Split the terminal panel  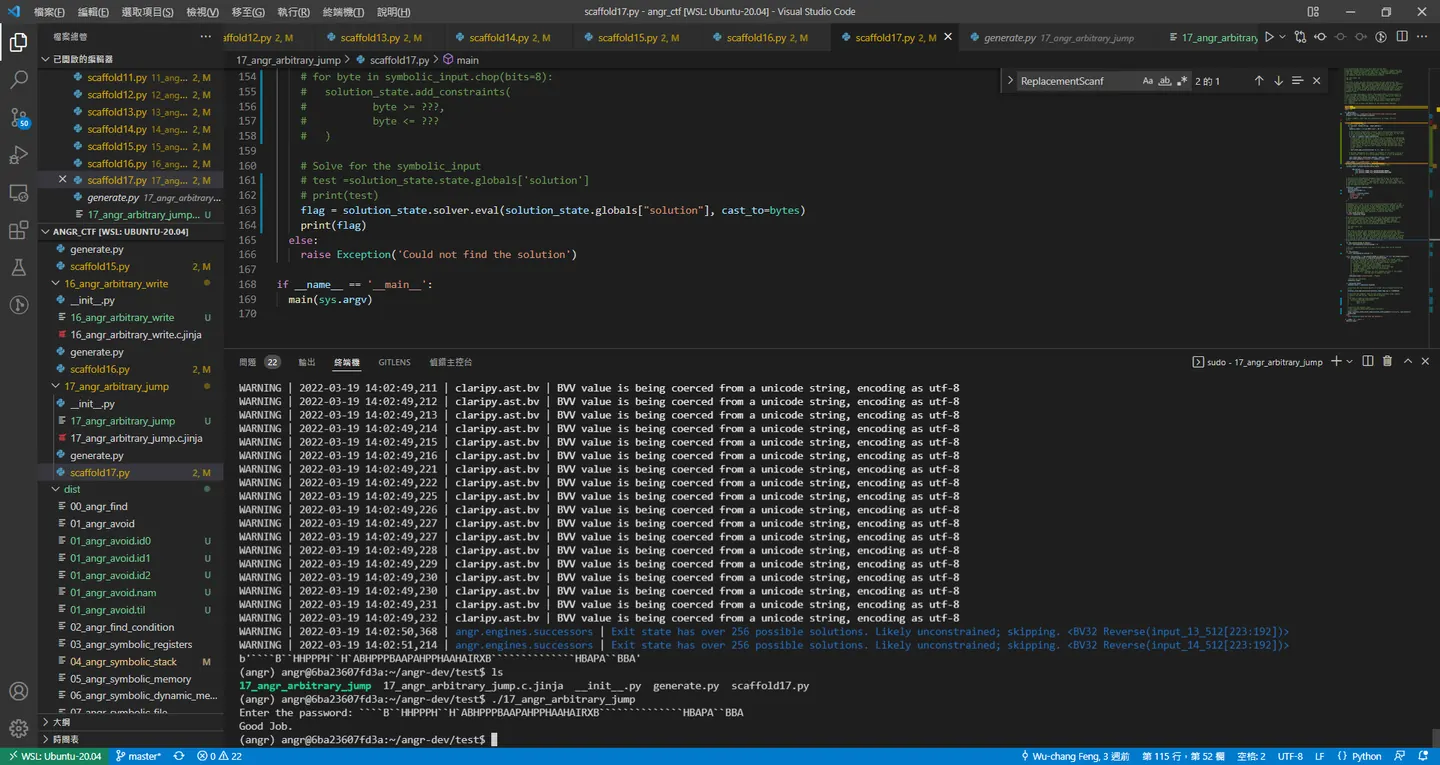click(1368, 362)
